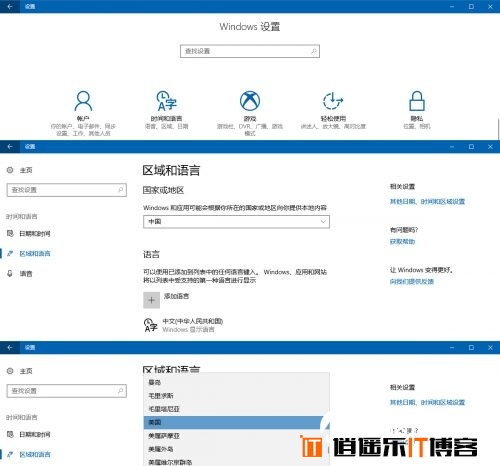The image size is (500, 466).
Task: Click the 添加语言 label
Action: pyautogui.click(x=176, y=296)
